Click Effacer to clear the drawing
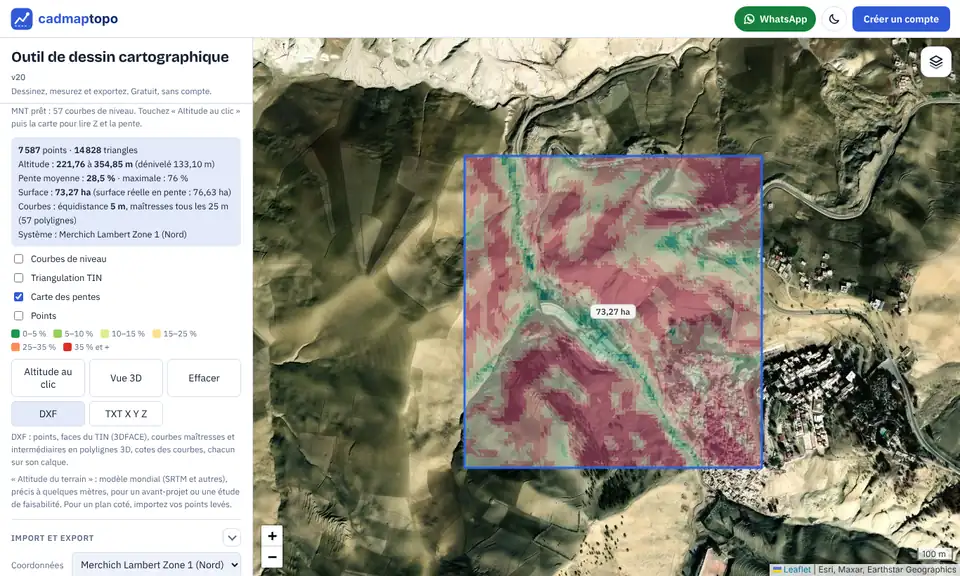This screenshot has height=576, width=960. point(204,378)
